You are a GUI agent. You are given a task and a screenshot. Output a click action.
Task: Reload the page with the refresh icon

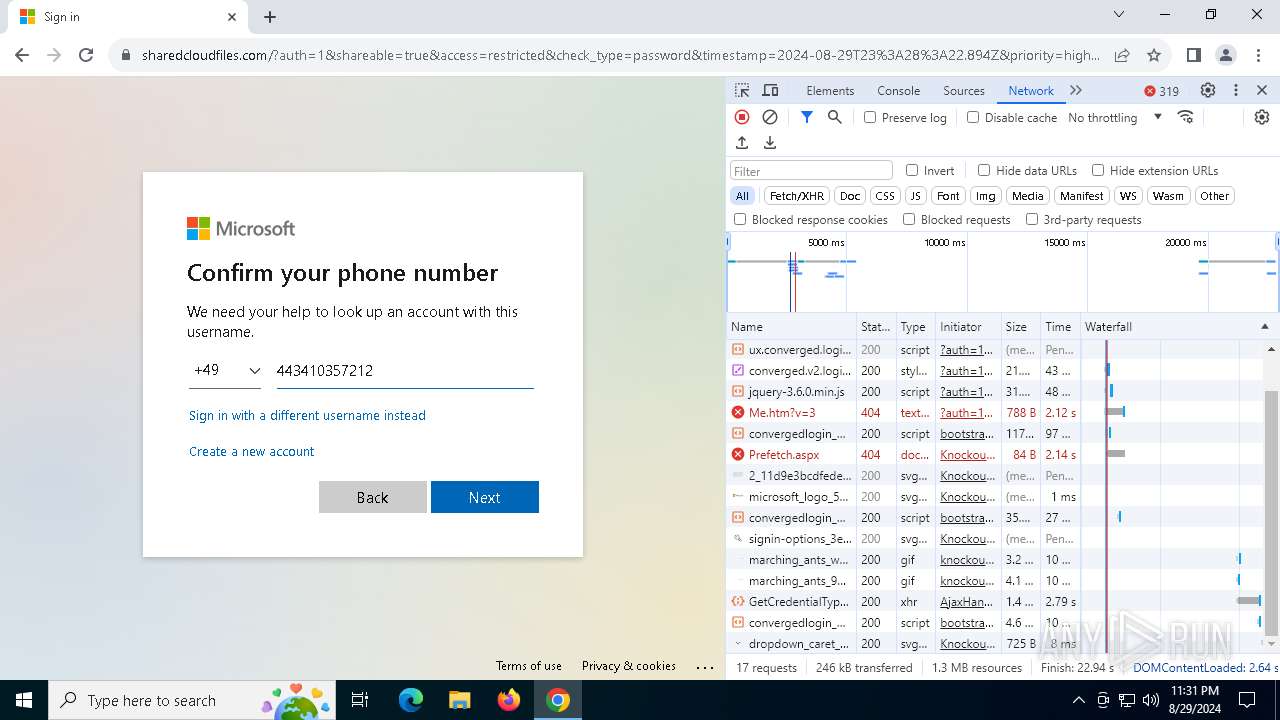[86, 56]
